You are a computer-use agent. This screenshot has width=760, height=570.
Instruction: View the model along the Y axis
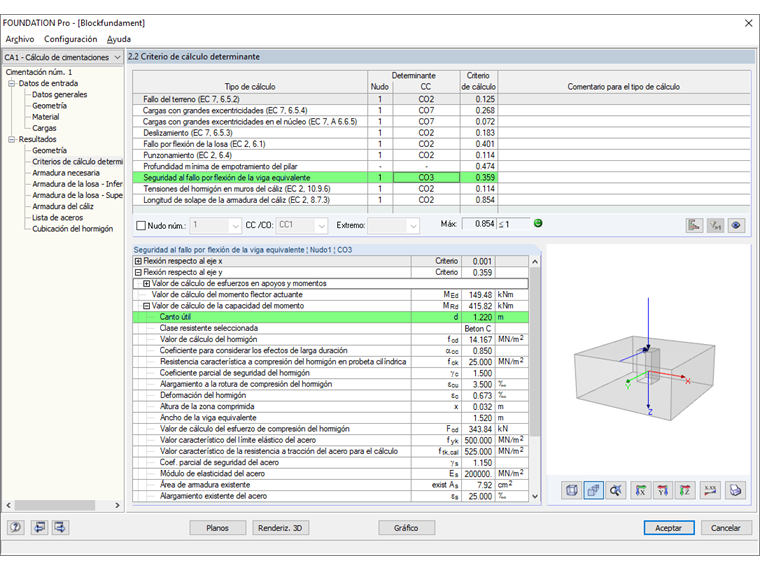coord(663,491)
